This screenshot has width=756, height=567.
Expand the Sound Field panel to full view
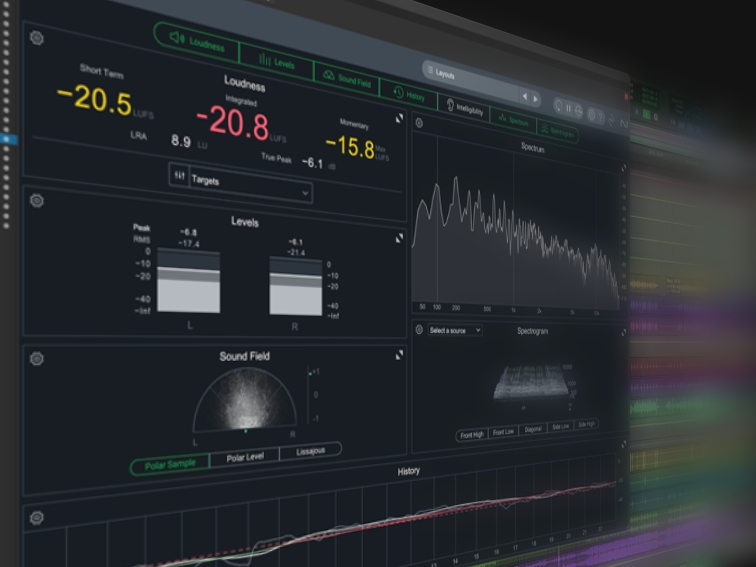pyautogui.click(x=399, y=355)
